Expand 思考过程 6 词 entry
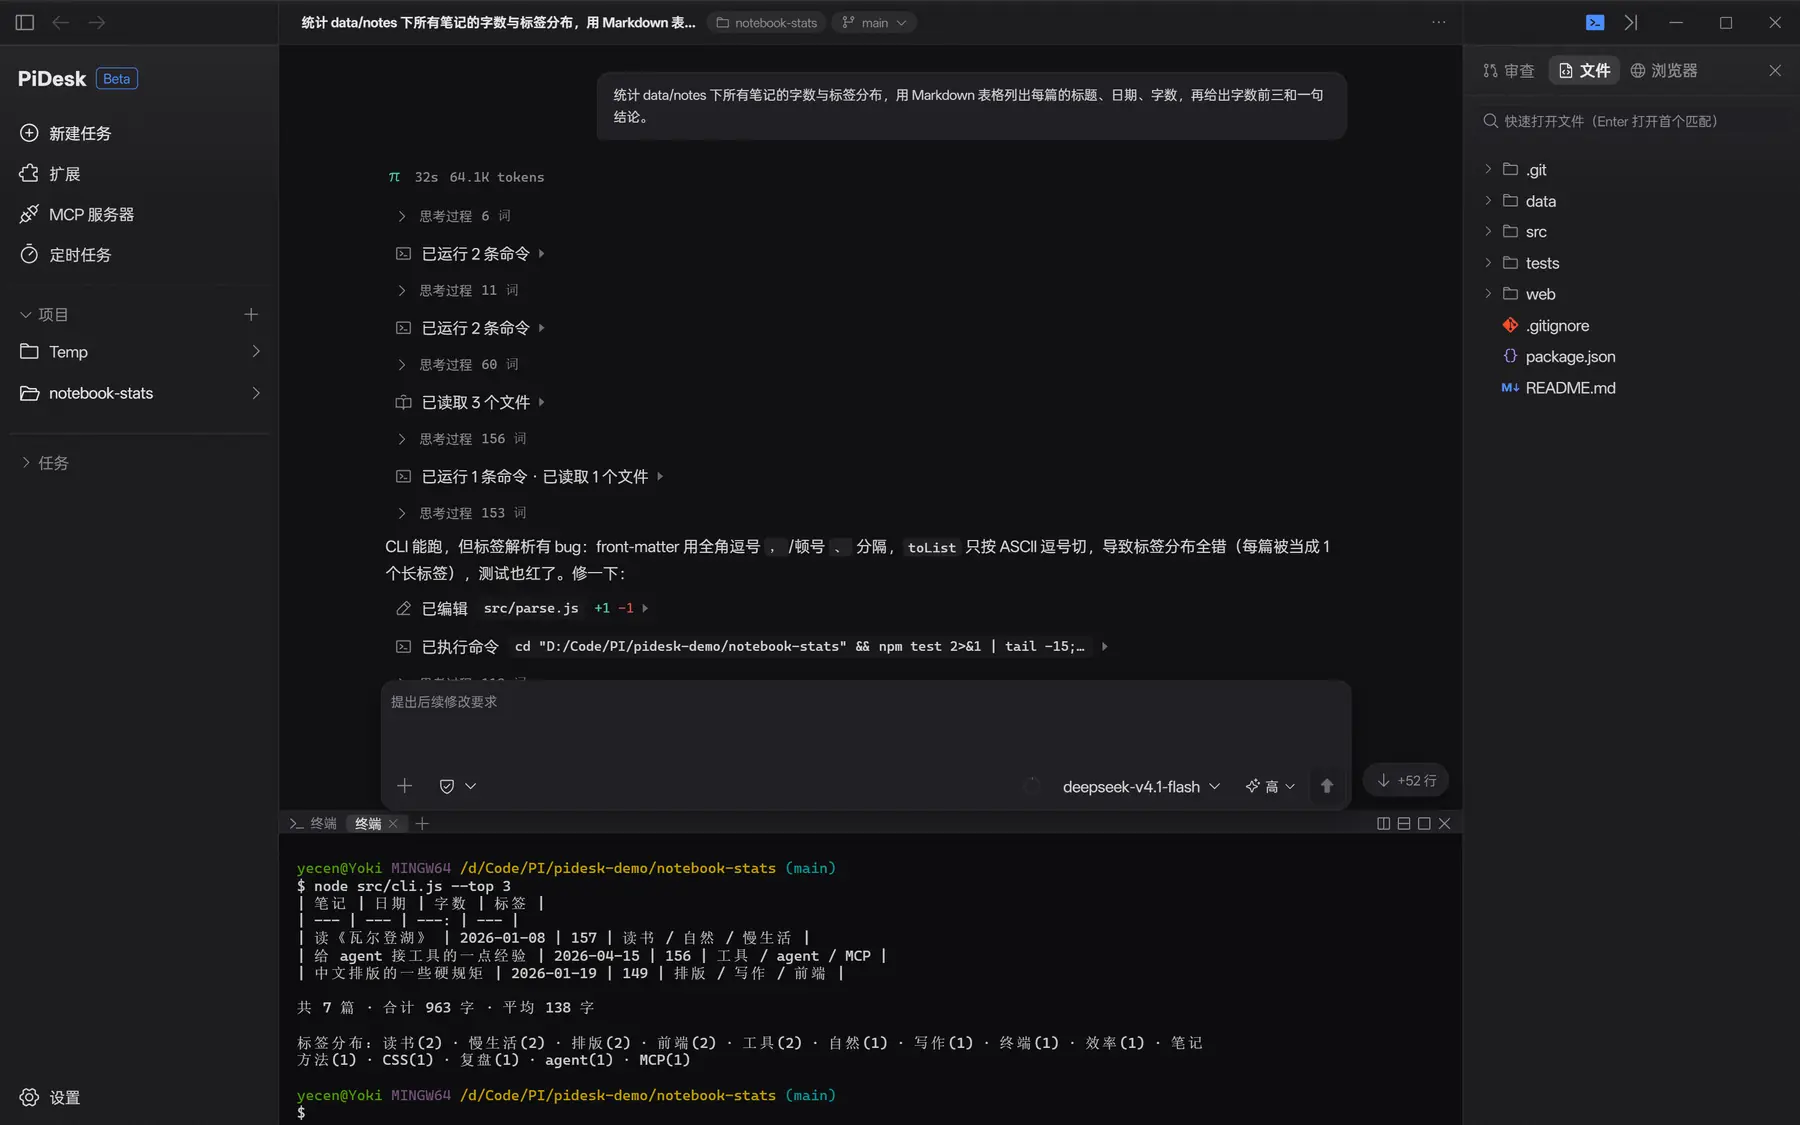 (454, 216)
